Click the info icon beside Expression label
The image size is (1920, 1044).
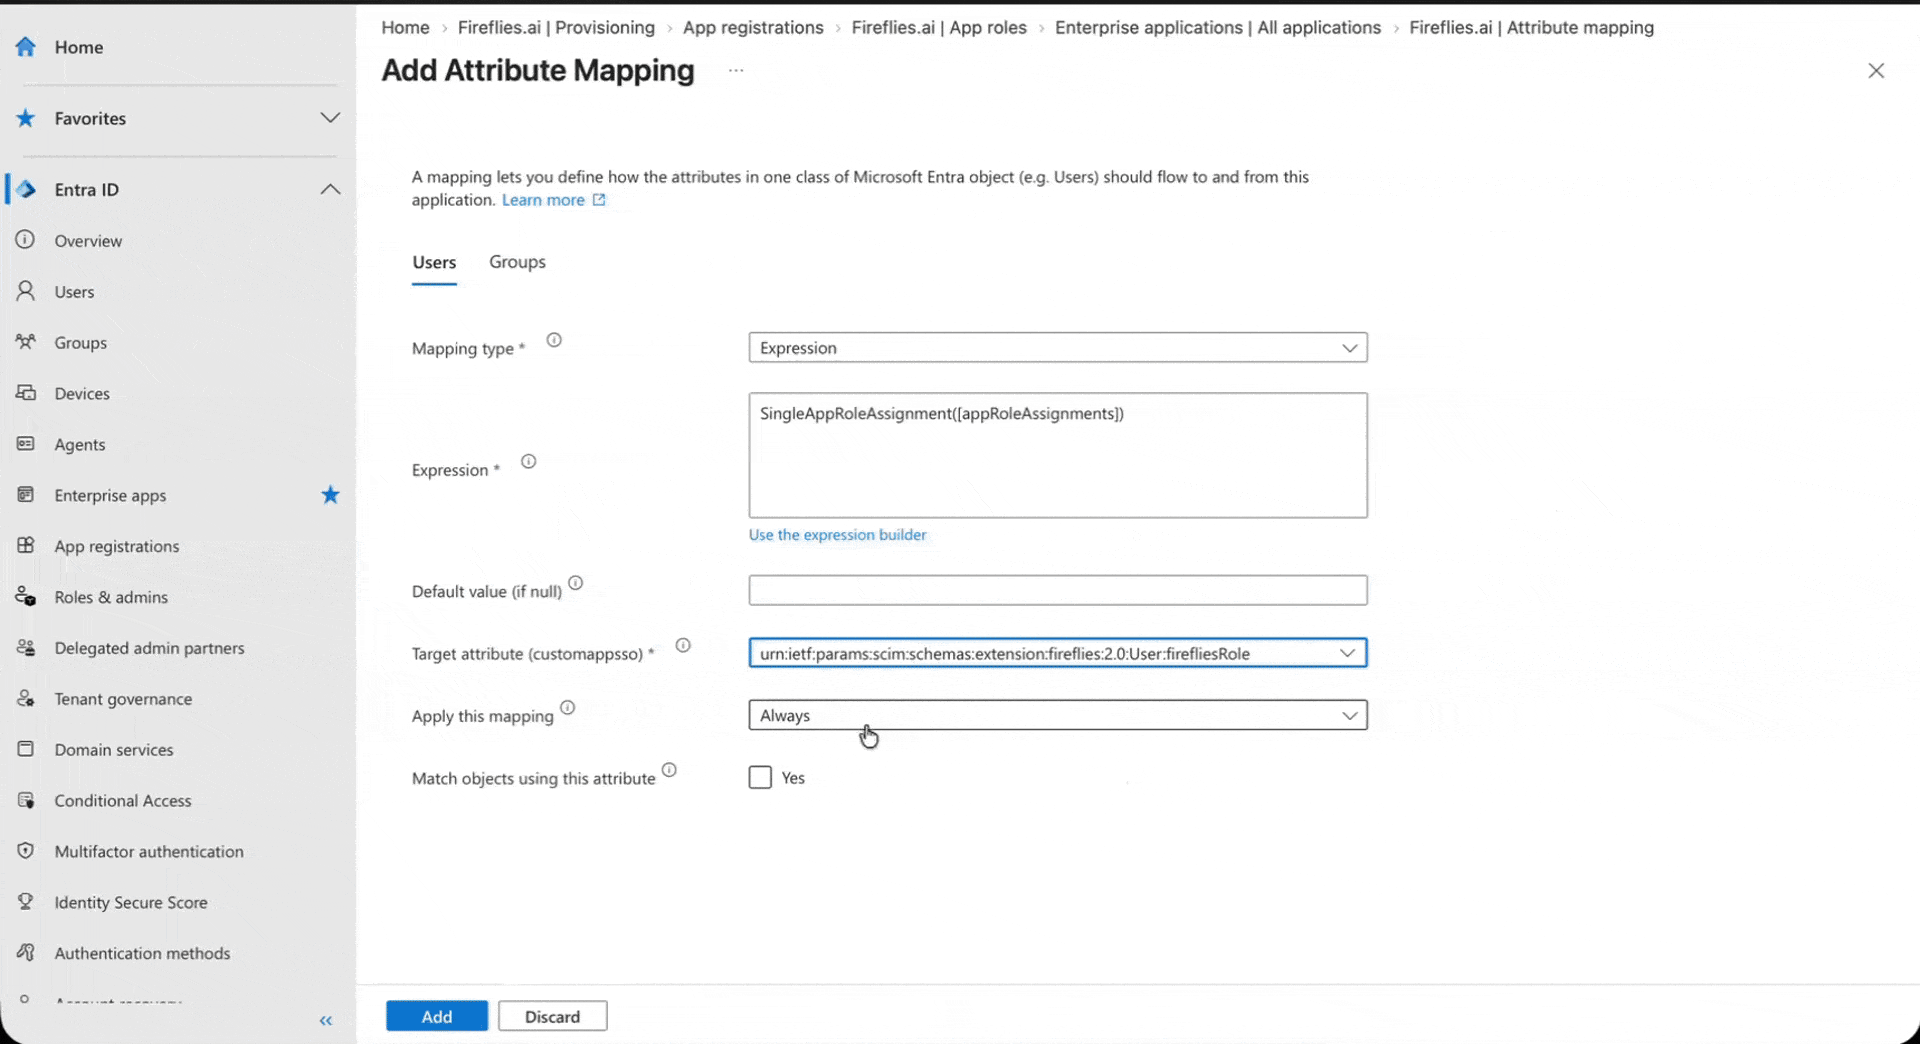point(529,461)
